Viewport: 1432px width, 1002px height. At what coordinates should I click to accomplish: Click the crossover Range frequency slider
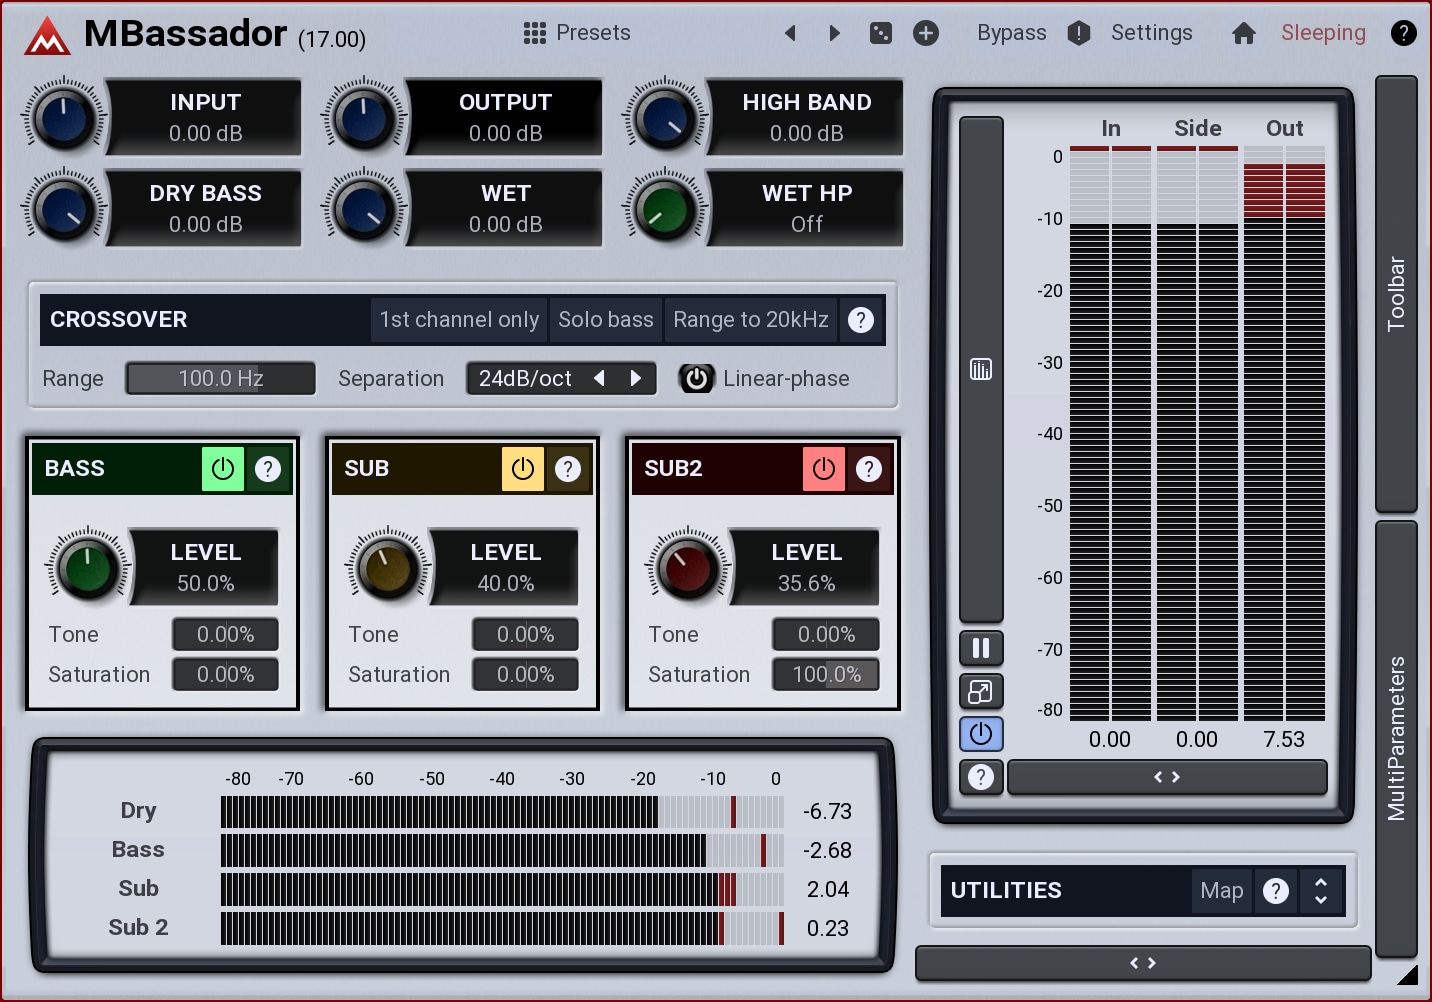coord(220,379)
